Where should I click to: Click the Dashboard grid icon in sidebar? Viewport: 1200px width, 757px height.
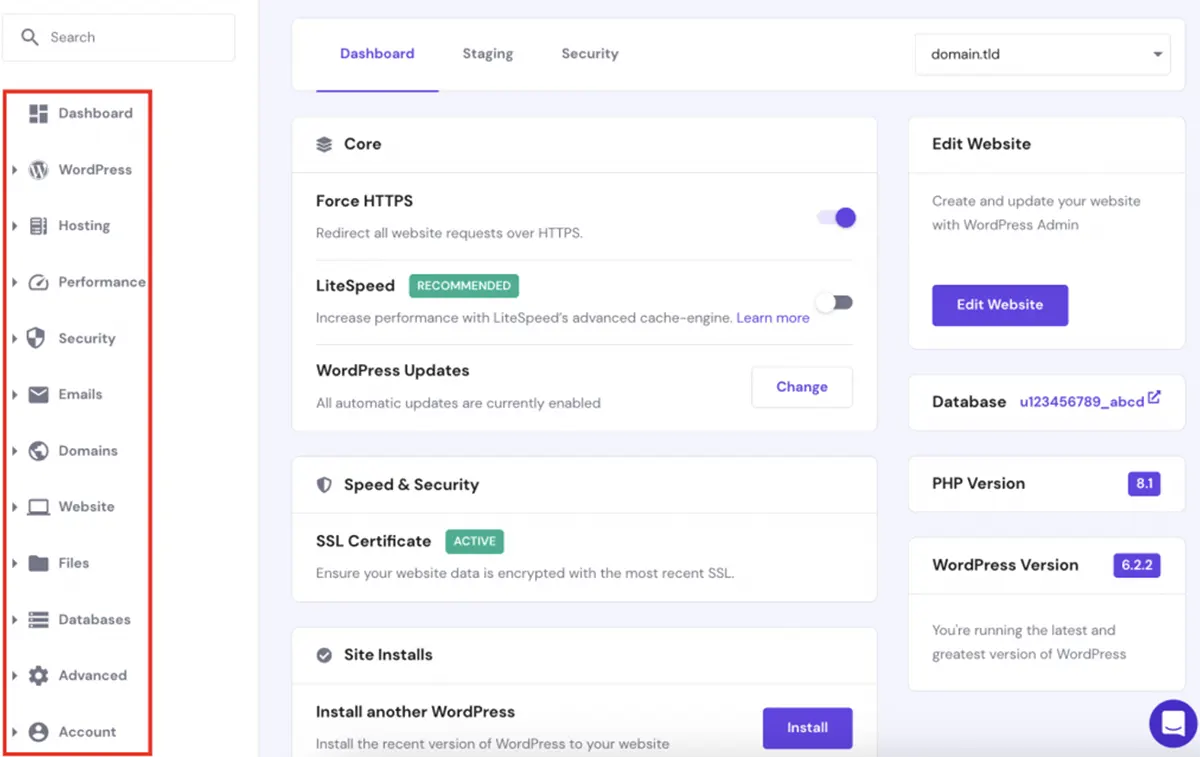point(38,113)
